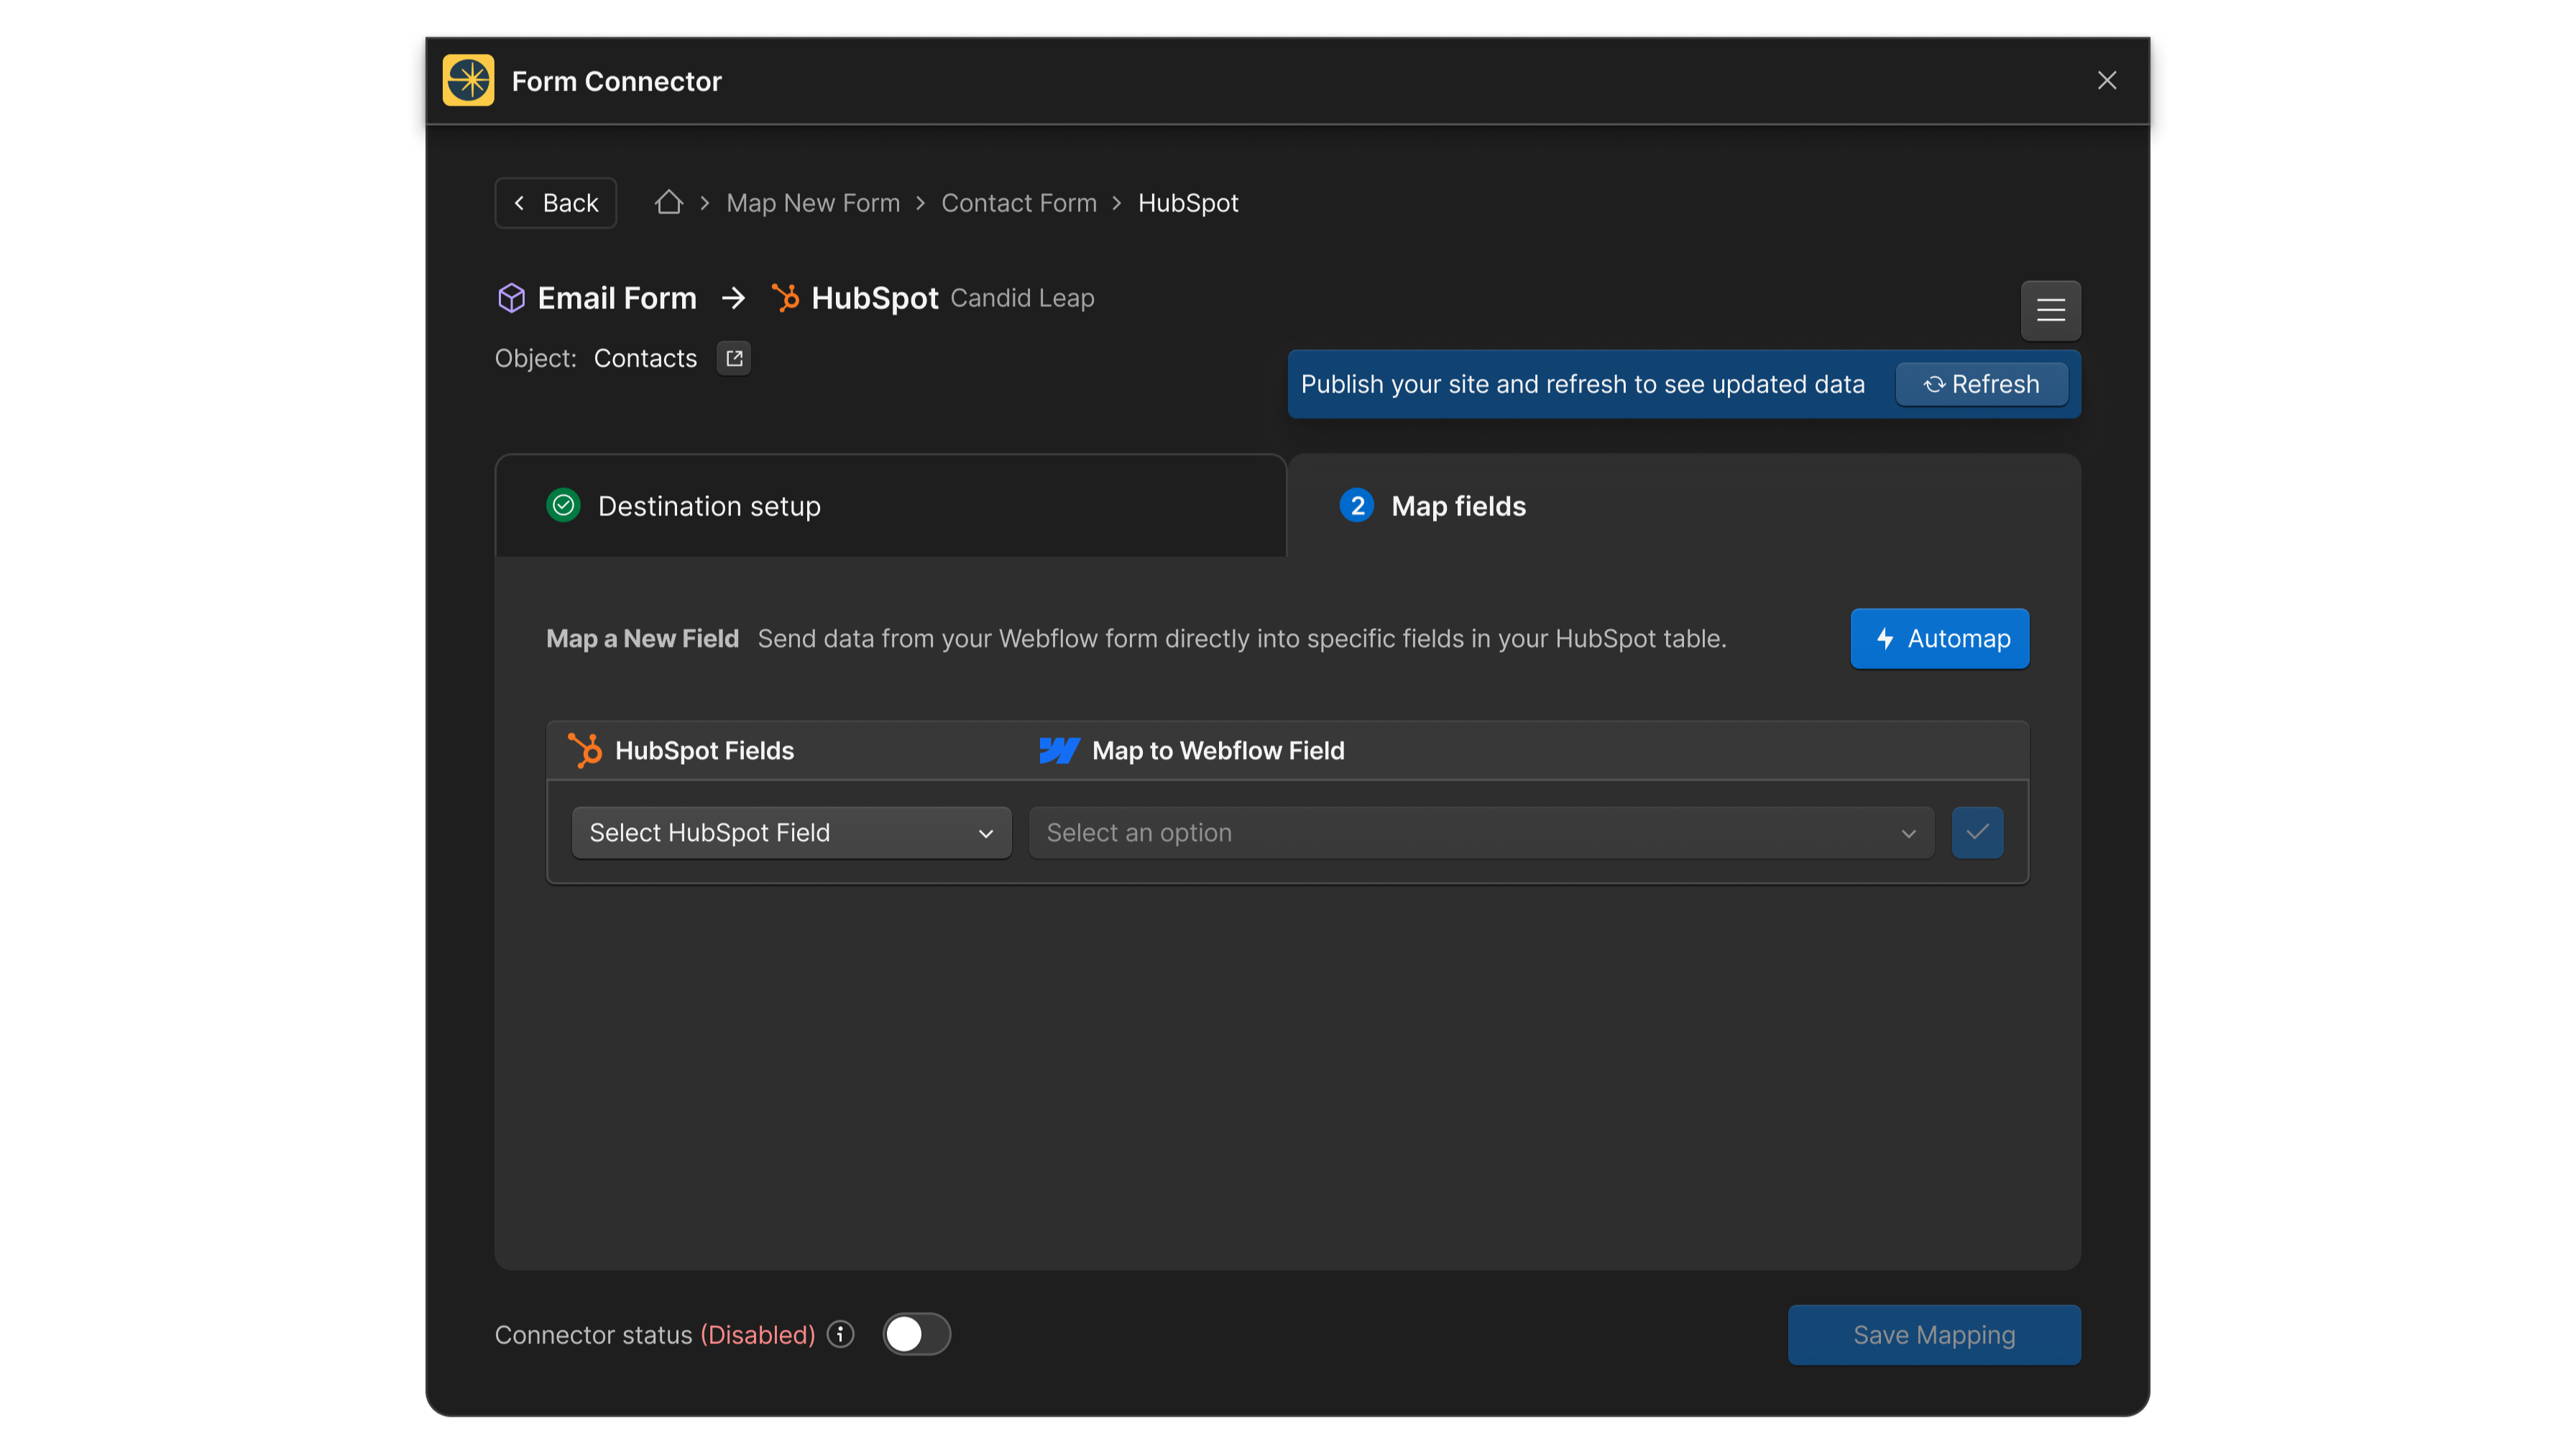The width and height of the screenshot is (2576, 1449).
Task: Click the cube icon next to Email Form
Action: click(x=511, y=297)
